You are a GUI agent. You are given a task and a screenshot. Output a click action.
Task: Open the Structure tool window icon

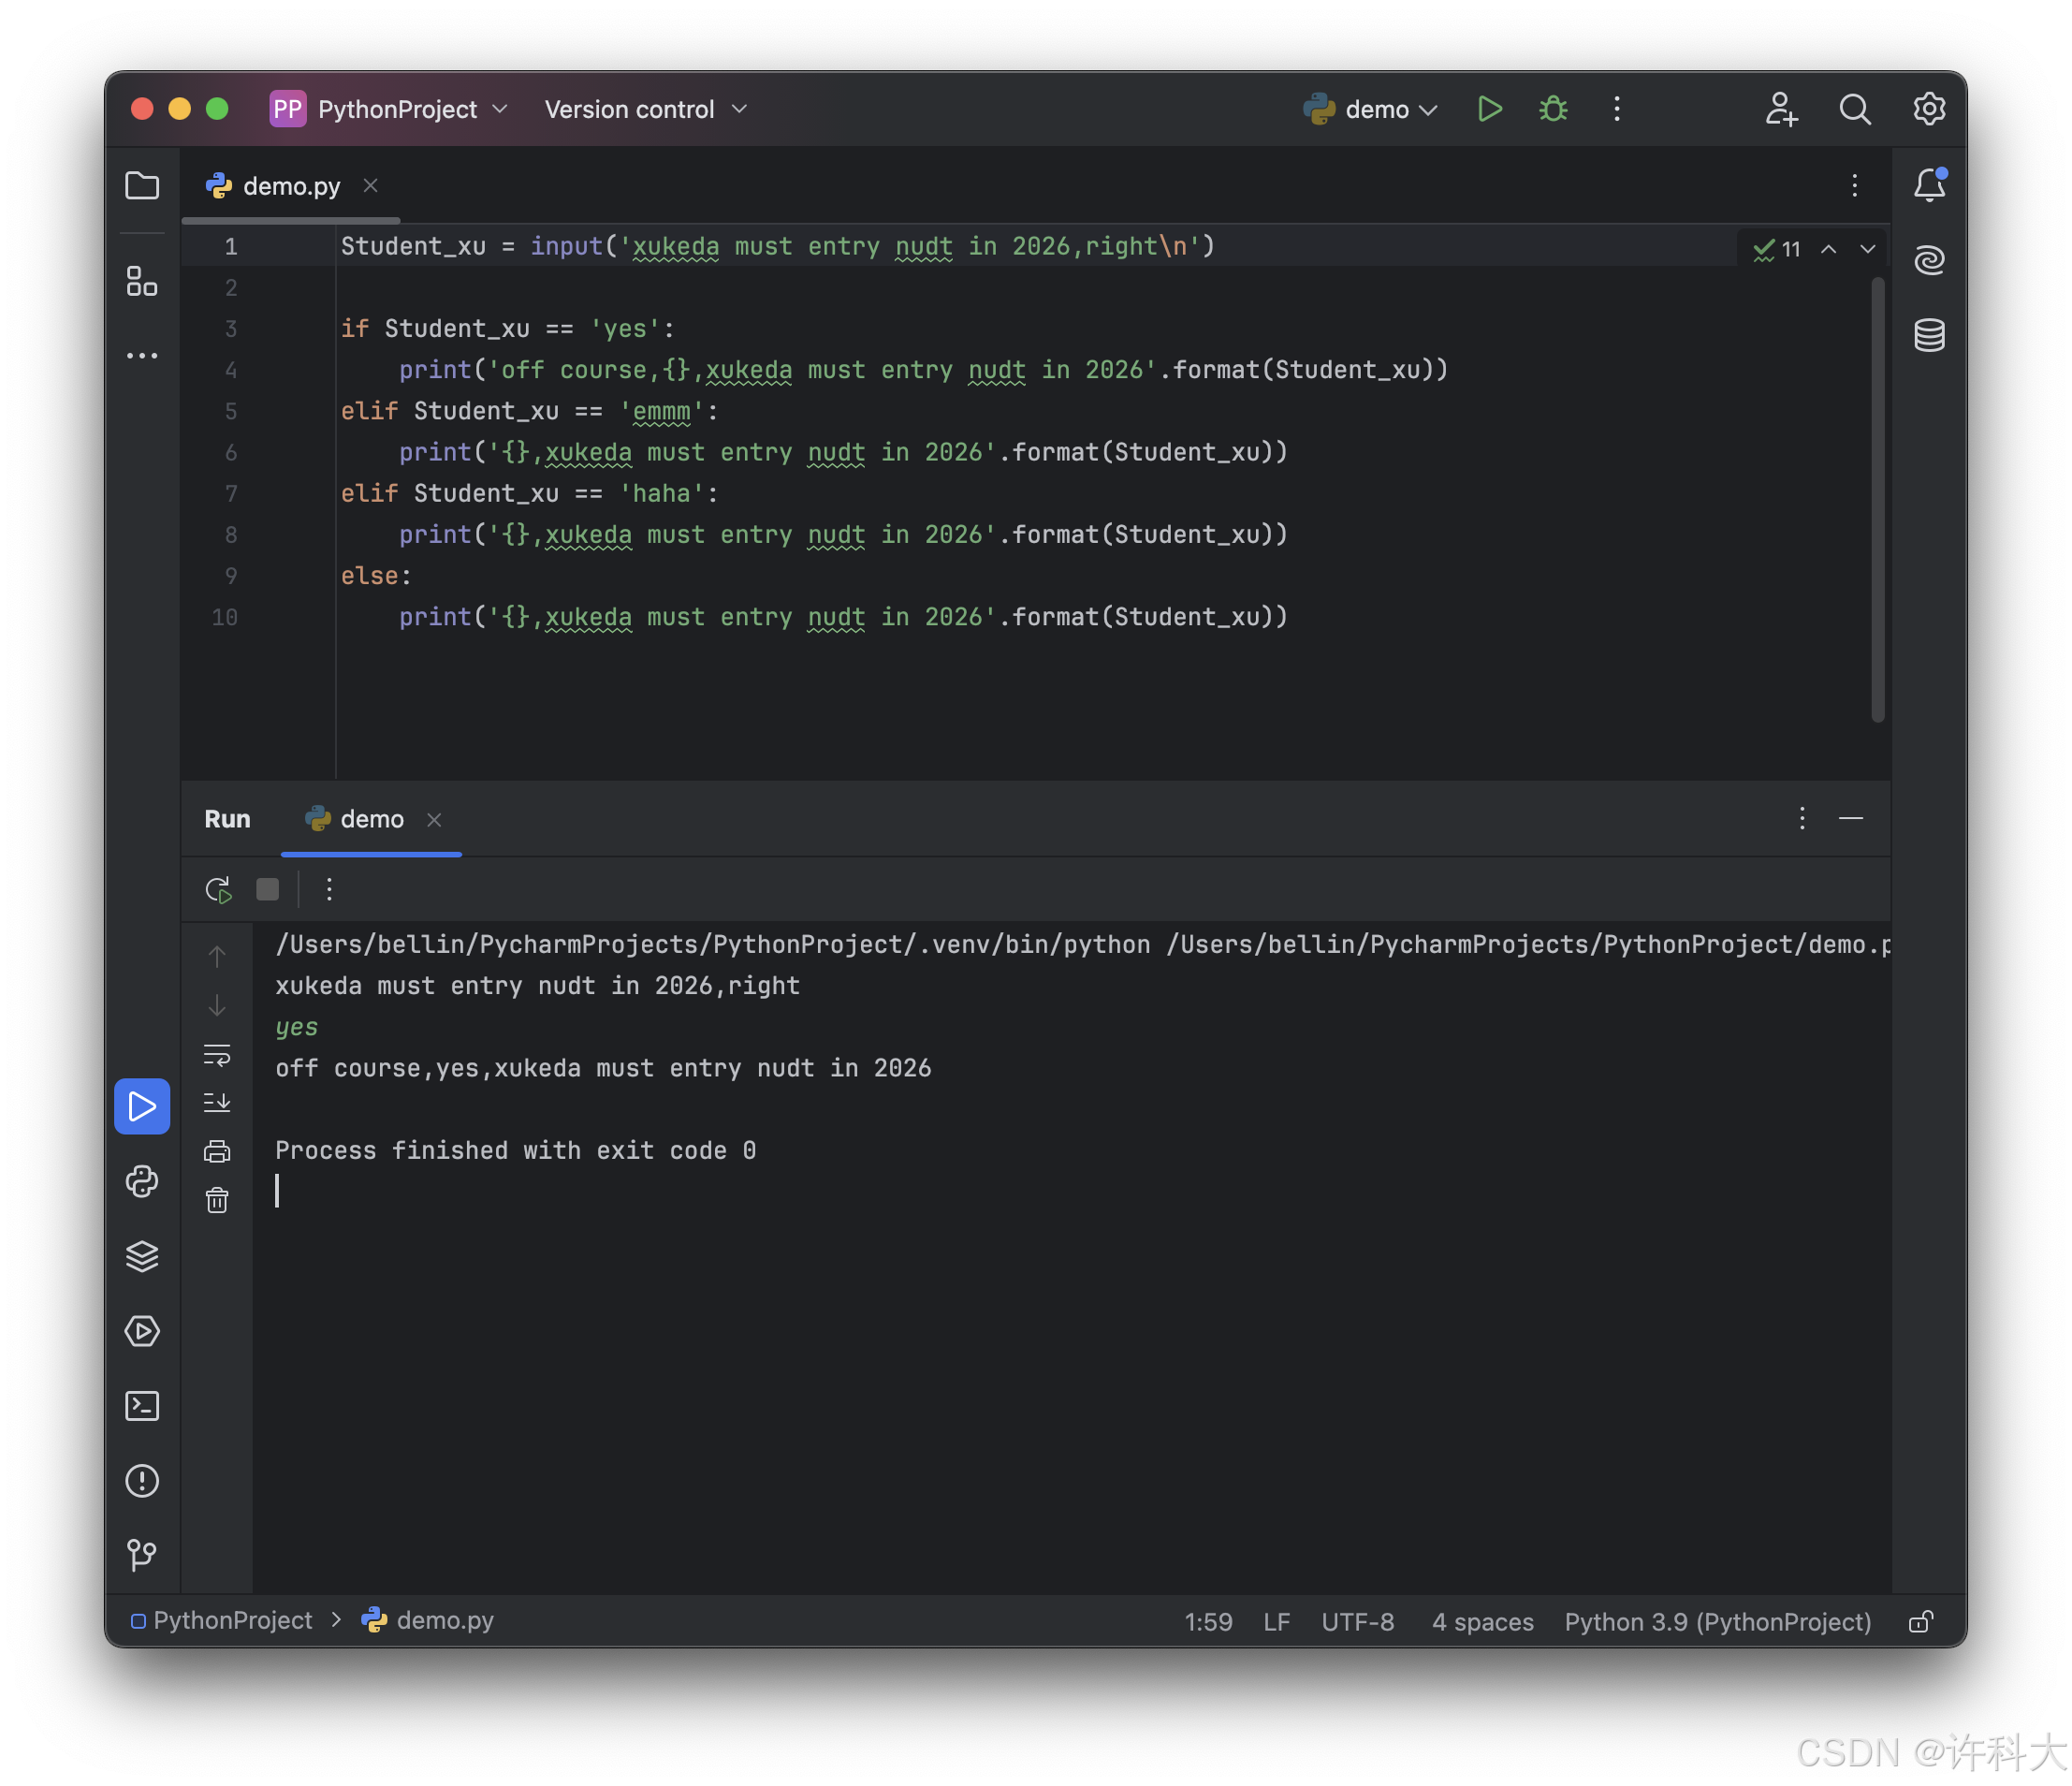142,281
